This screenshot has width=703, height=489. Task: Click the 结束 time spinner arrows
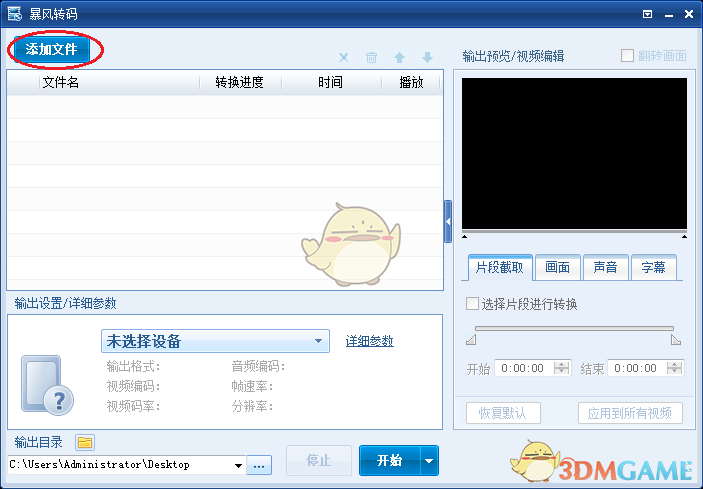point(674,368)
